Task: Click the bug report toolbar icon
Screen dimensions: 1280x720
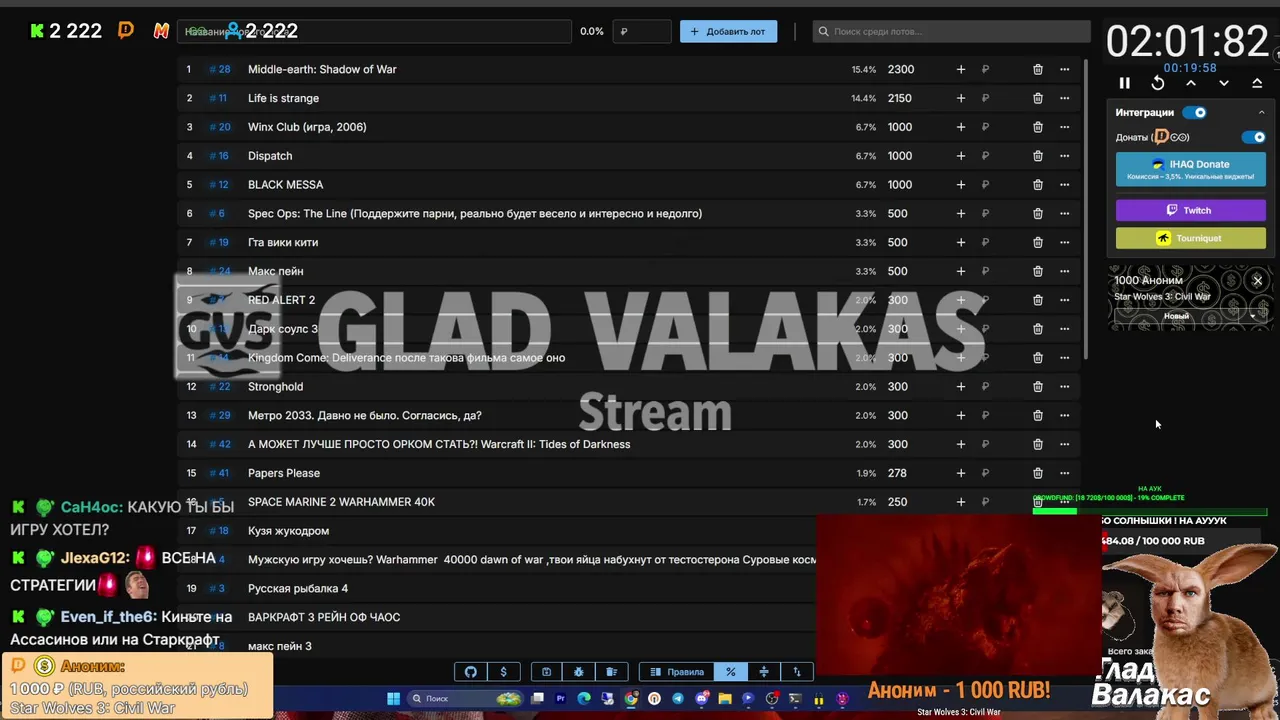Action: point(578,672)
